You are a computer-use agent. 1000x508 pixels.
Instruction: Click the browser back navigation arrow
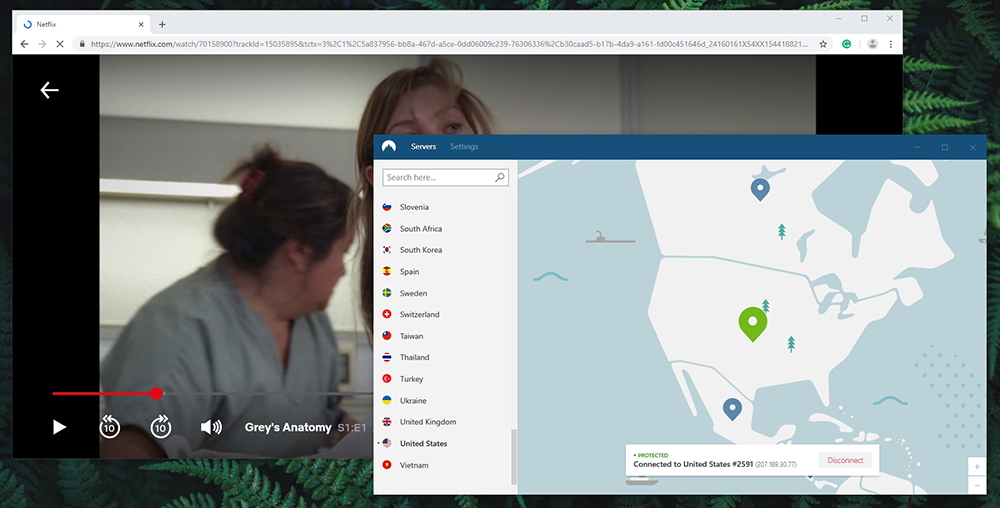[x=24, y=44]
